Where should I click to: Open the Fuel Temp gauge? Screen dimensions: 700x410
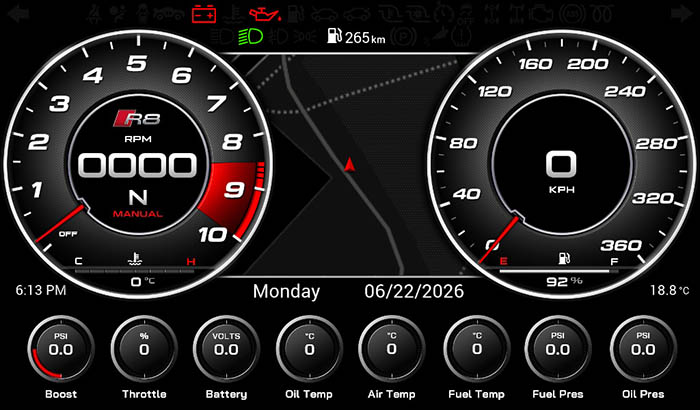[x=477, y=348]
